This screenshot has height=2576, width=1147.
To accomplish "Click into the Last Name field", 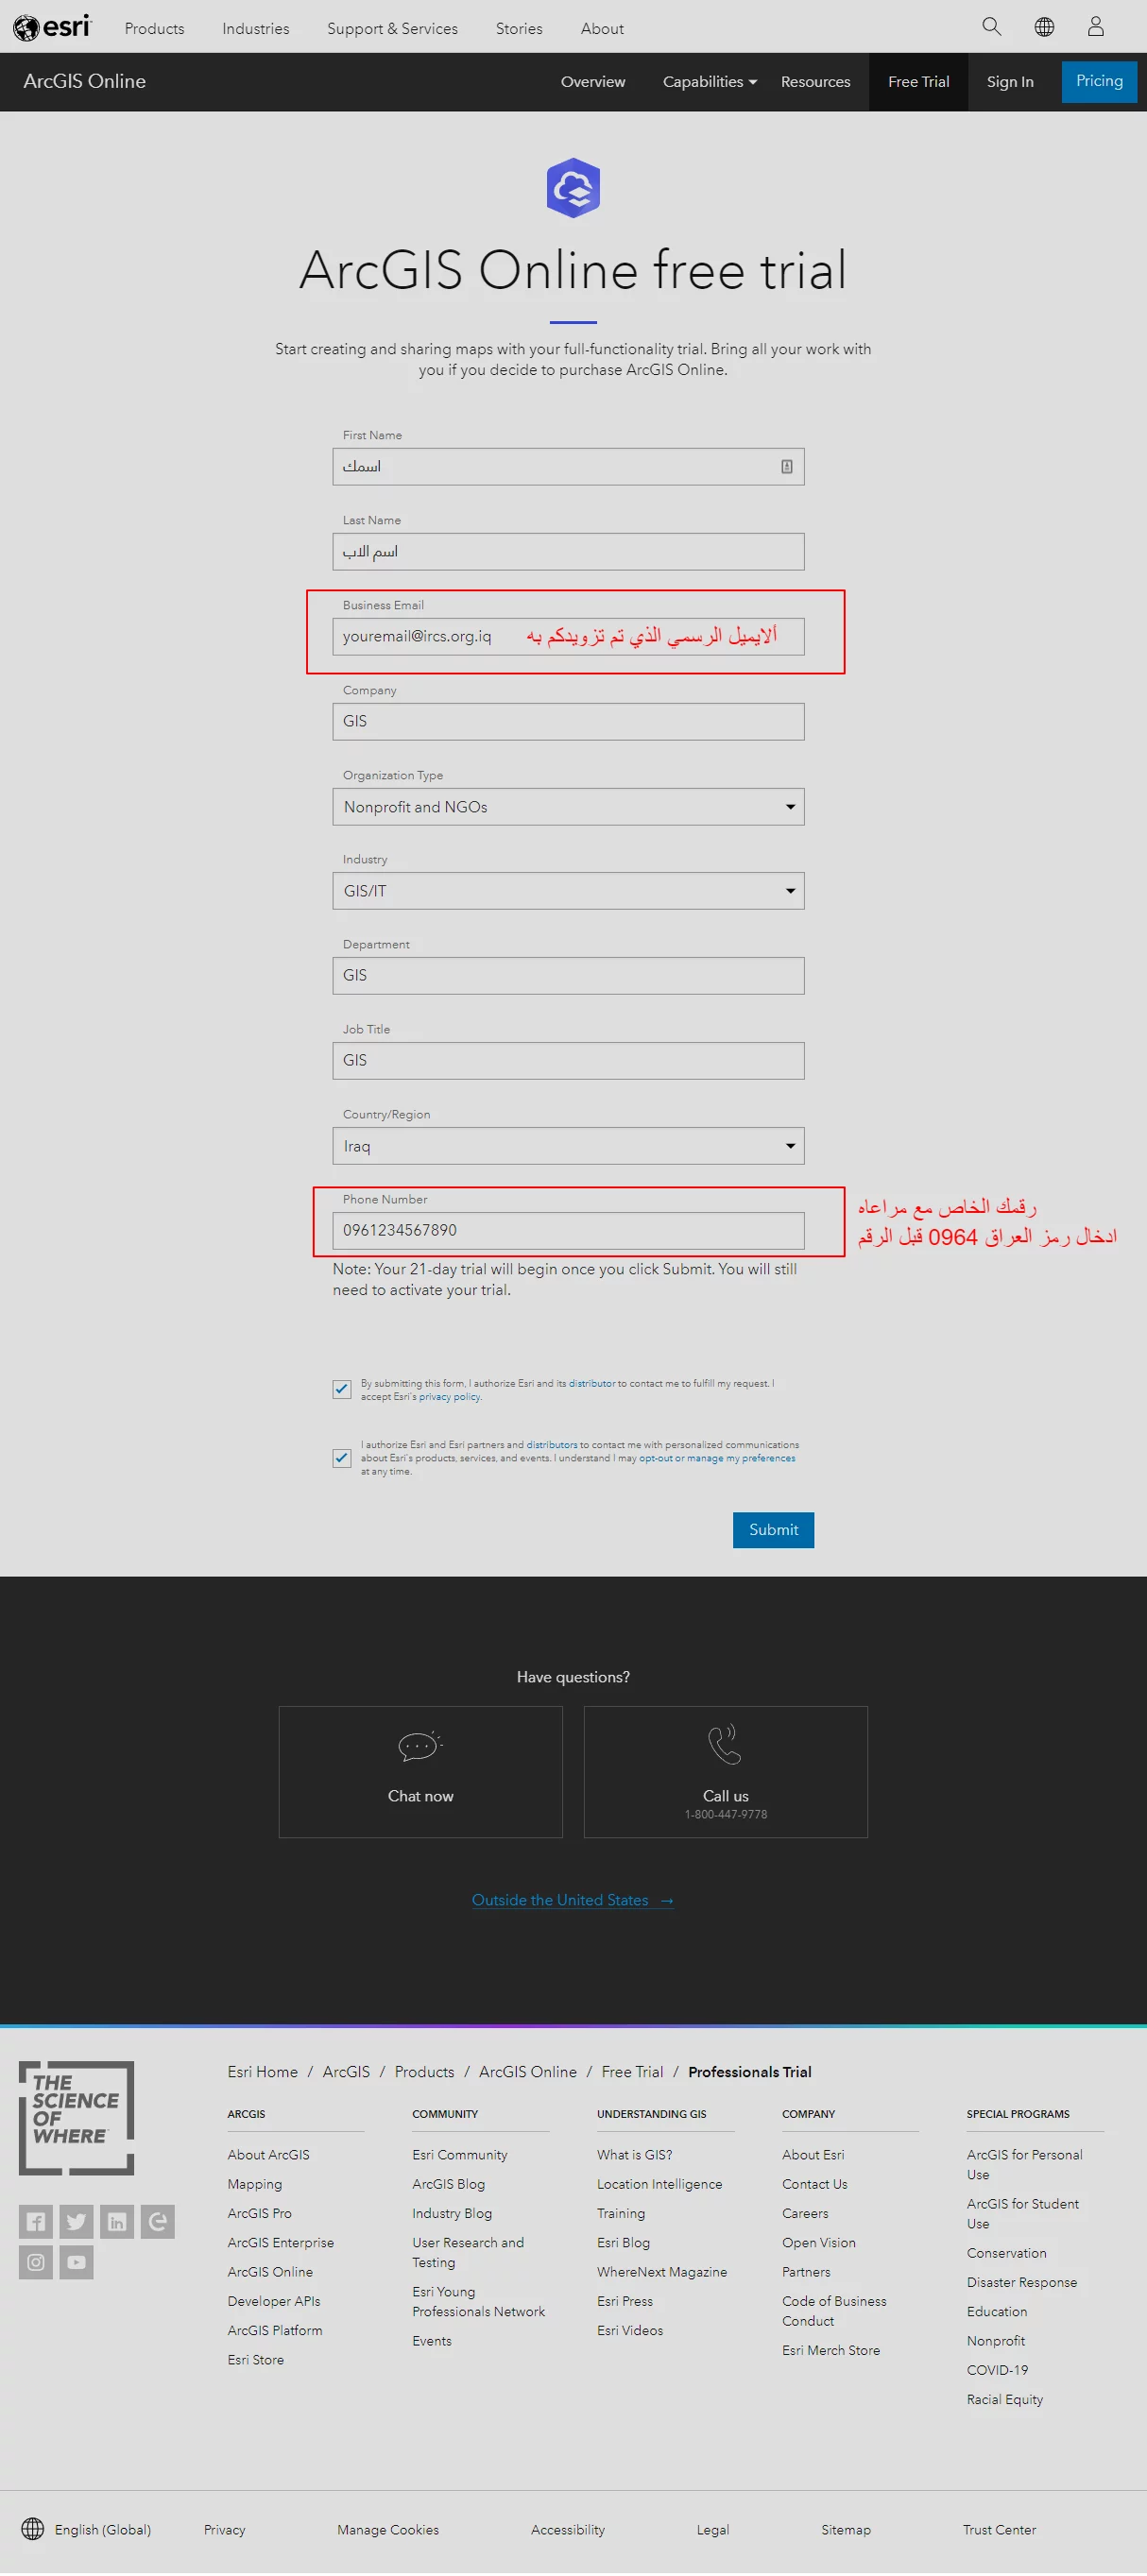I will 568,552.
